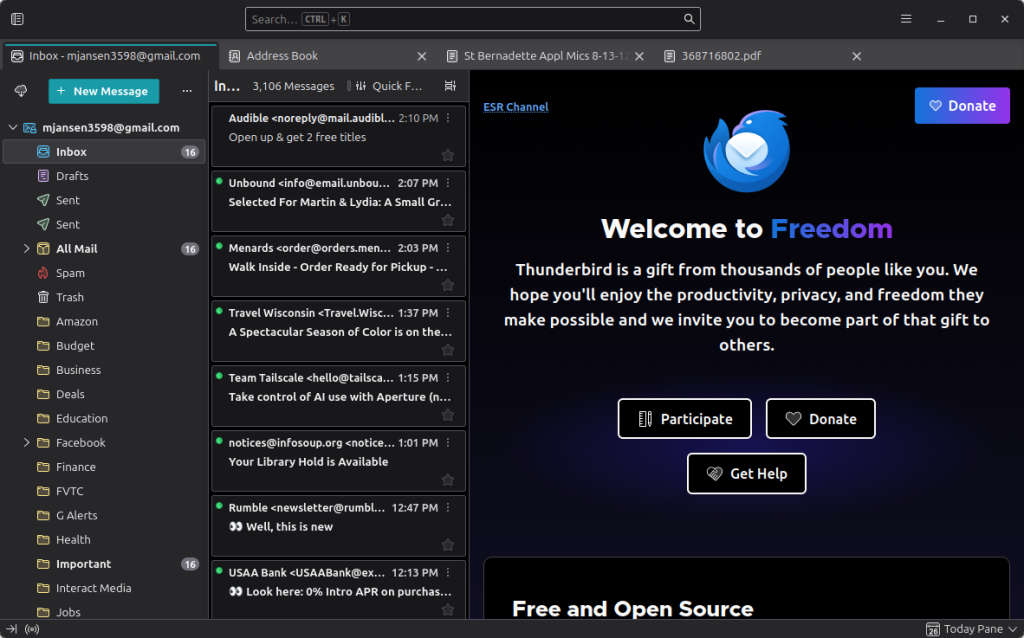Close the Address Book tab
The height and width of the screenshot is (638, 1024).
tap(422, 56)
